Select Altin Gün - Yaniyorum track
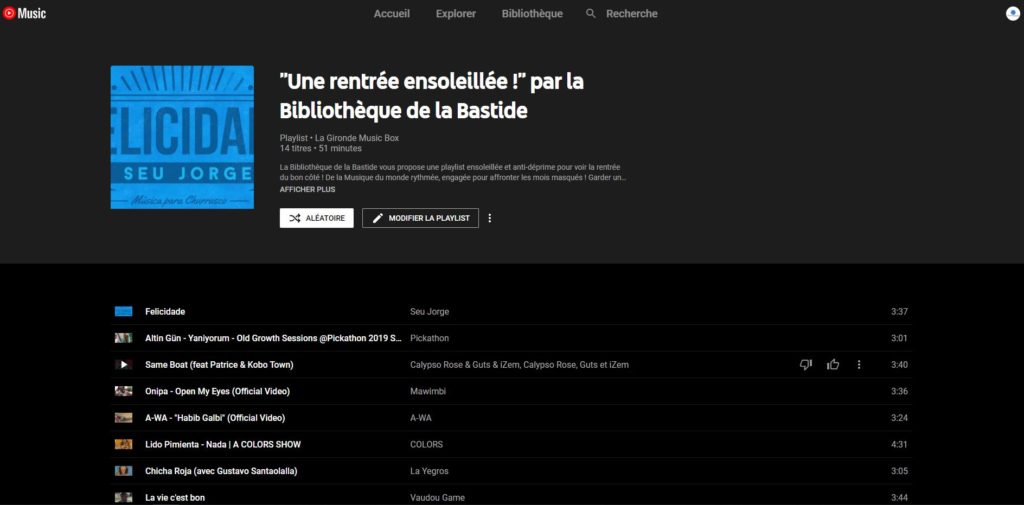This screenshot has height=505, width=1024. coord(273,338)
